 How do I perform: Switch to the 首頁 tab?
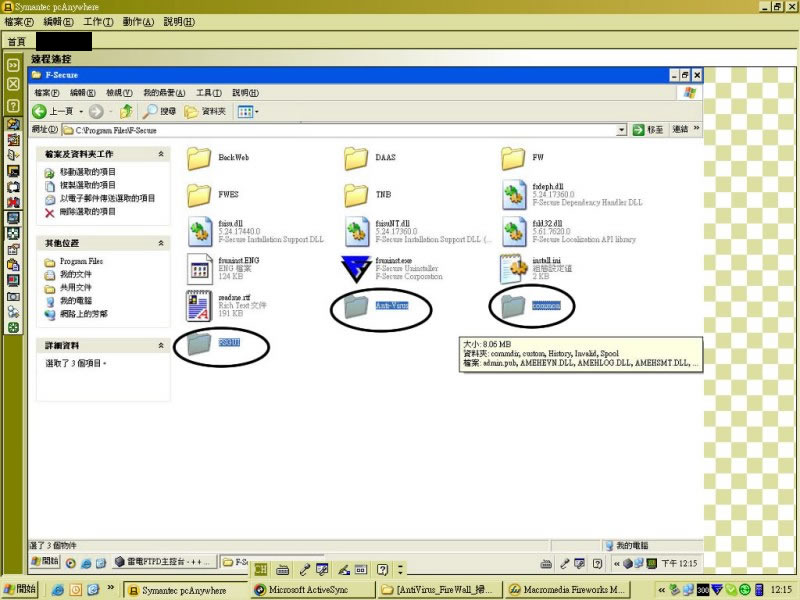(16, 41)
